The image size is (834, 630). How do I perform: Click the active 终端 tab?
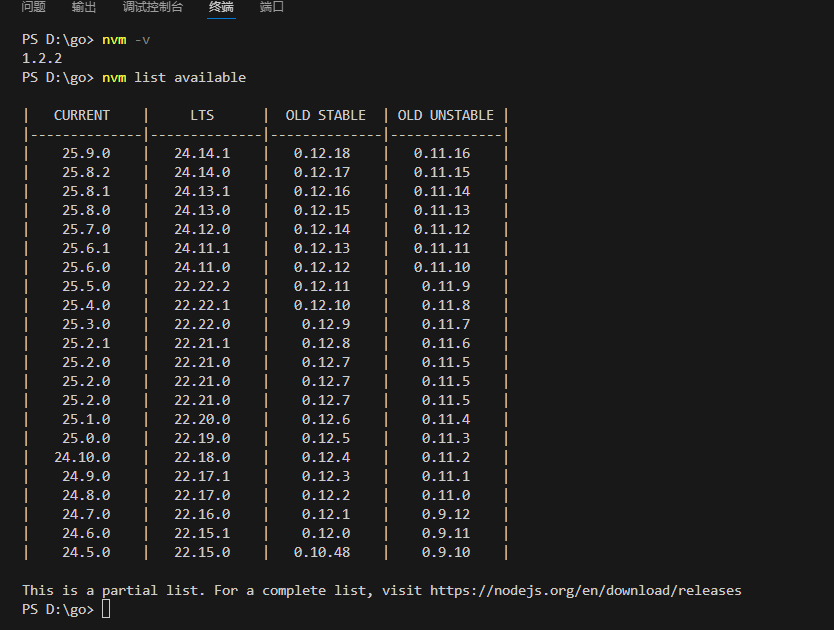pyautogui.click(x=221, y=7)
